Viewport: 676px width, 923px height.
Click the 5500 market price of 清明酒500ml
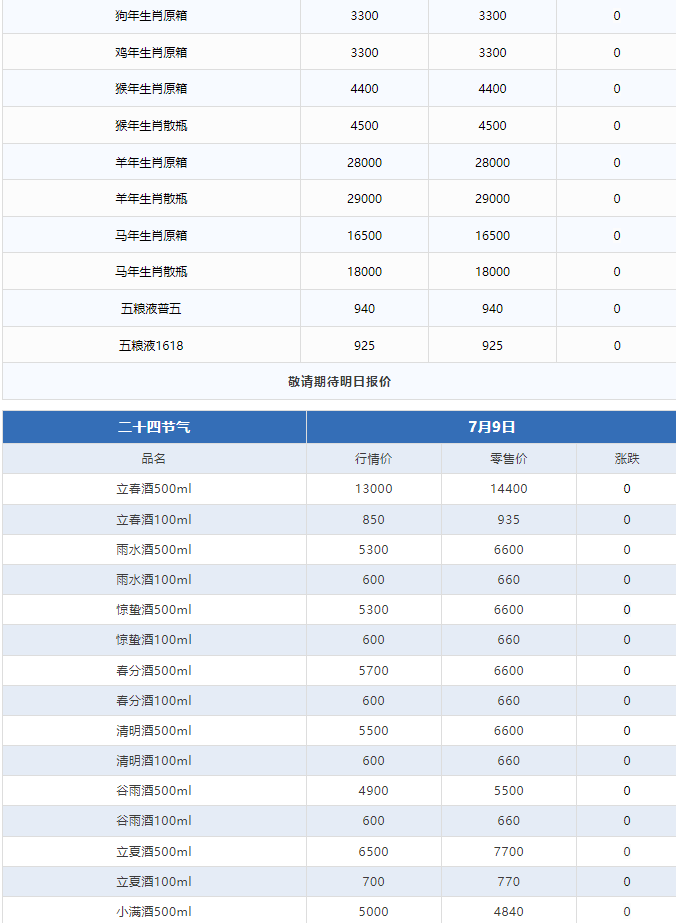point(373,731)
